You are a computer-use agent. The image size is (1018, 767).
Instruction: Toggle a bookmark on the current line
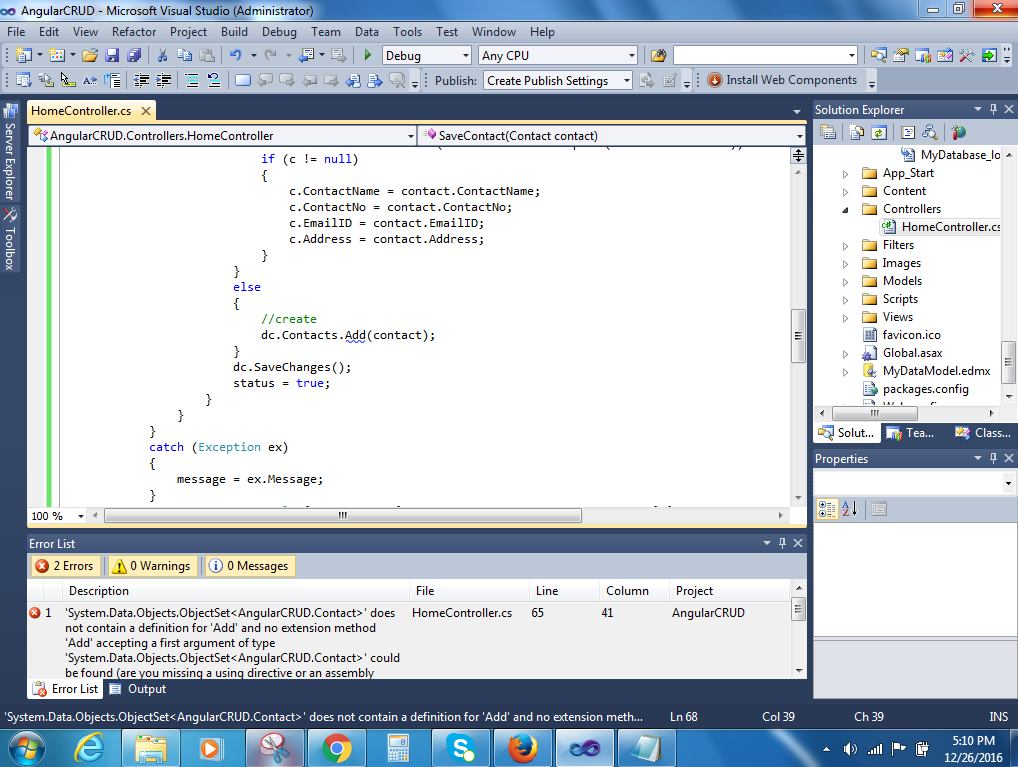pyautogui.click(x=242, y=80)
